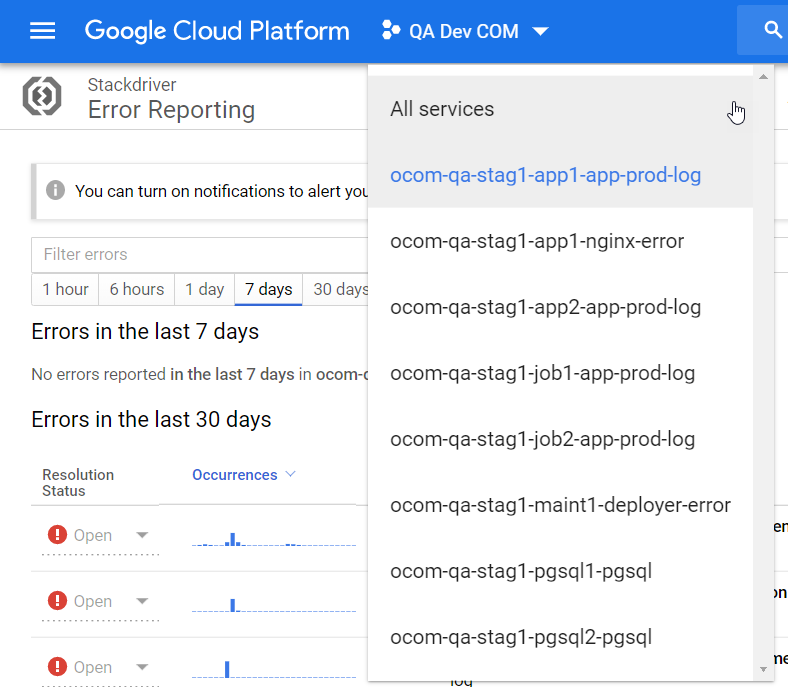The image size is (788, 687).
Task: Sort by the Occurrences column header
Action: (235, 475)
